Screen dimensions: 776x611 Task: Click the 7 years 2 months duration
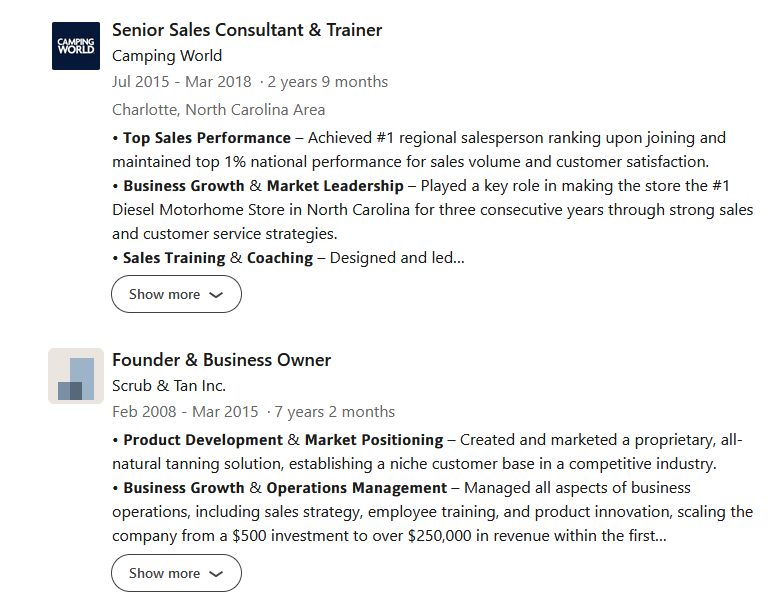point(335,412)
